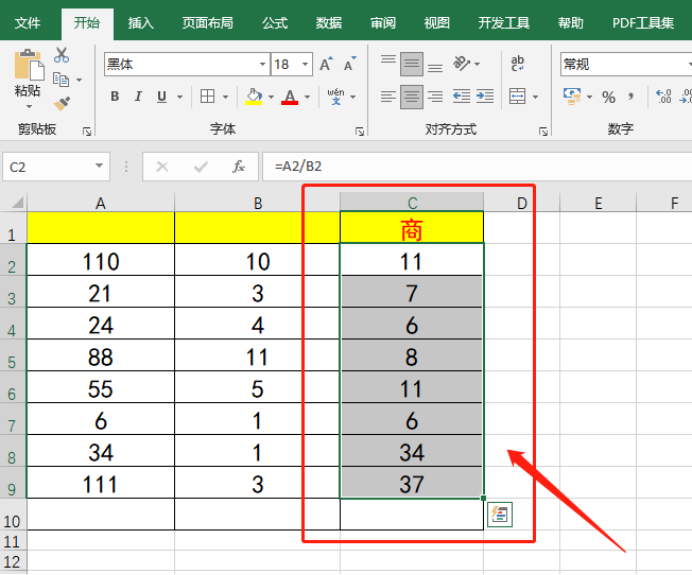Toggle Bold formatting
This screenshot has height=575, width=692.
115,96
